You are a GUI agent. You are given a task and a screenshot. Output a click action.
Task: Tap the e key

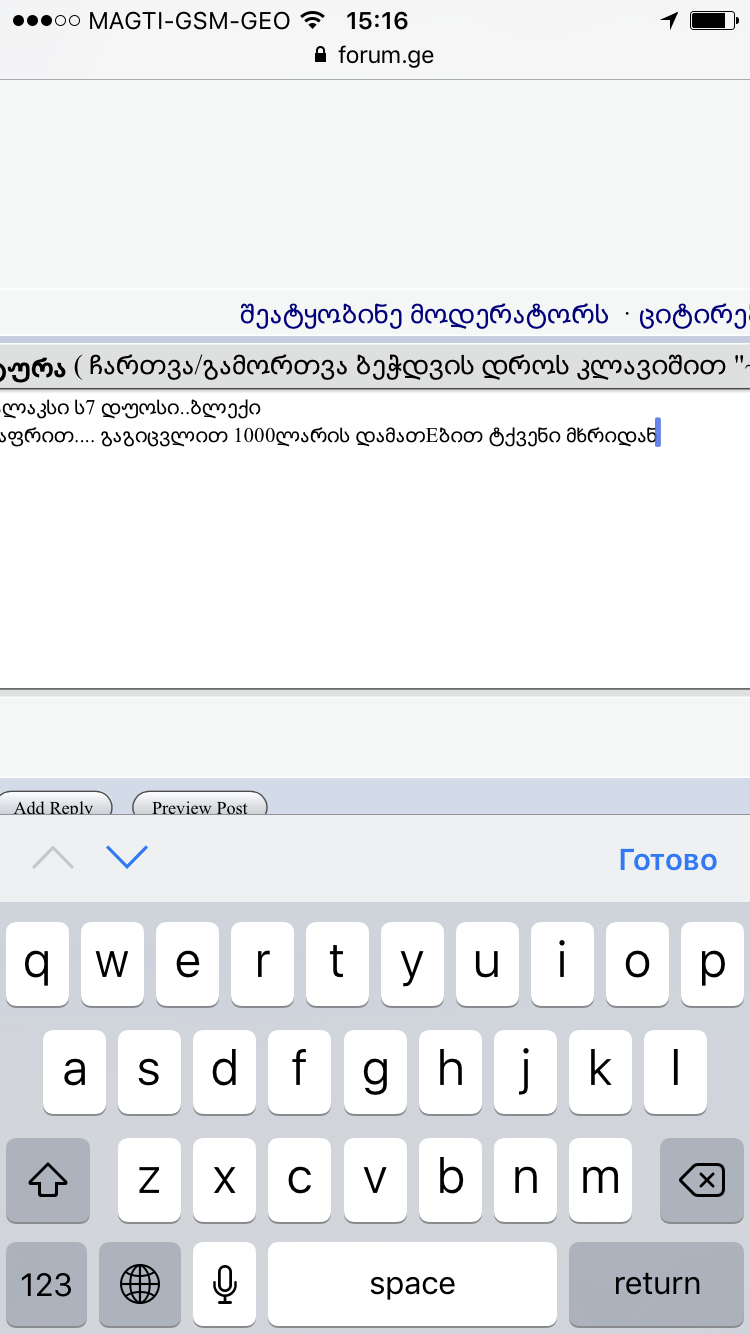click(x=187, y=964)
